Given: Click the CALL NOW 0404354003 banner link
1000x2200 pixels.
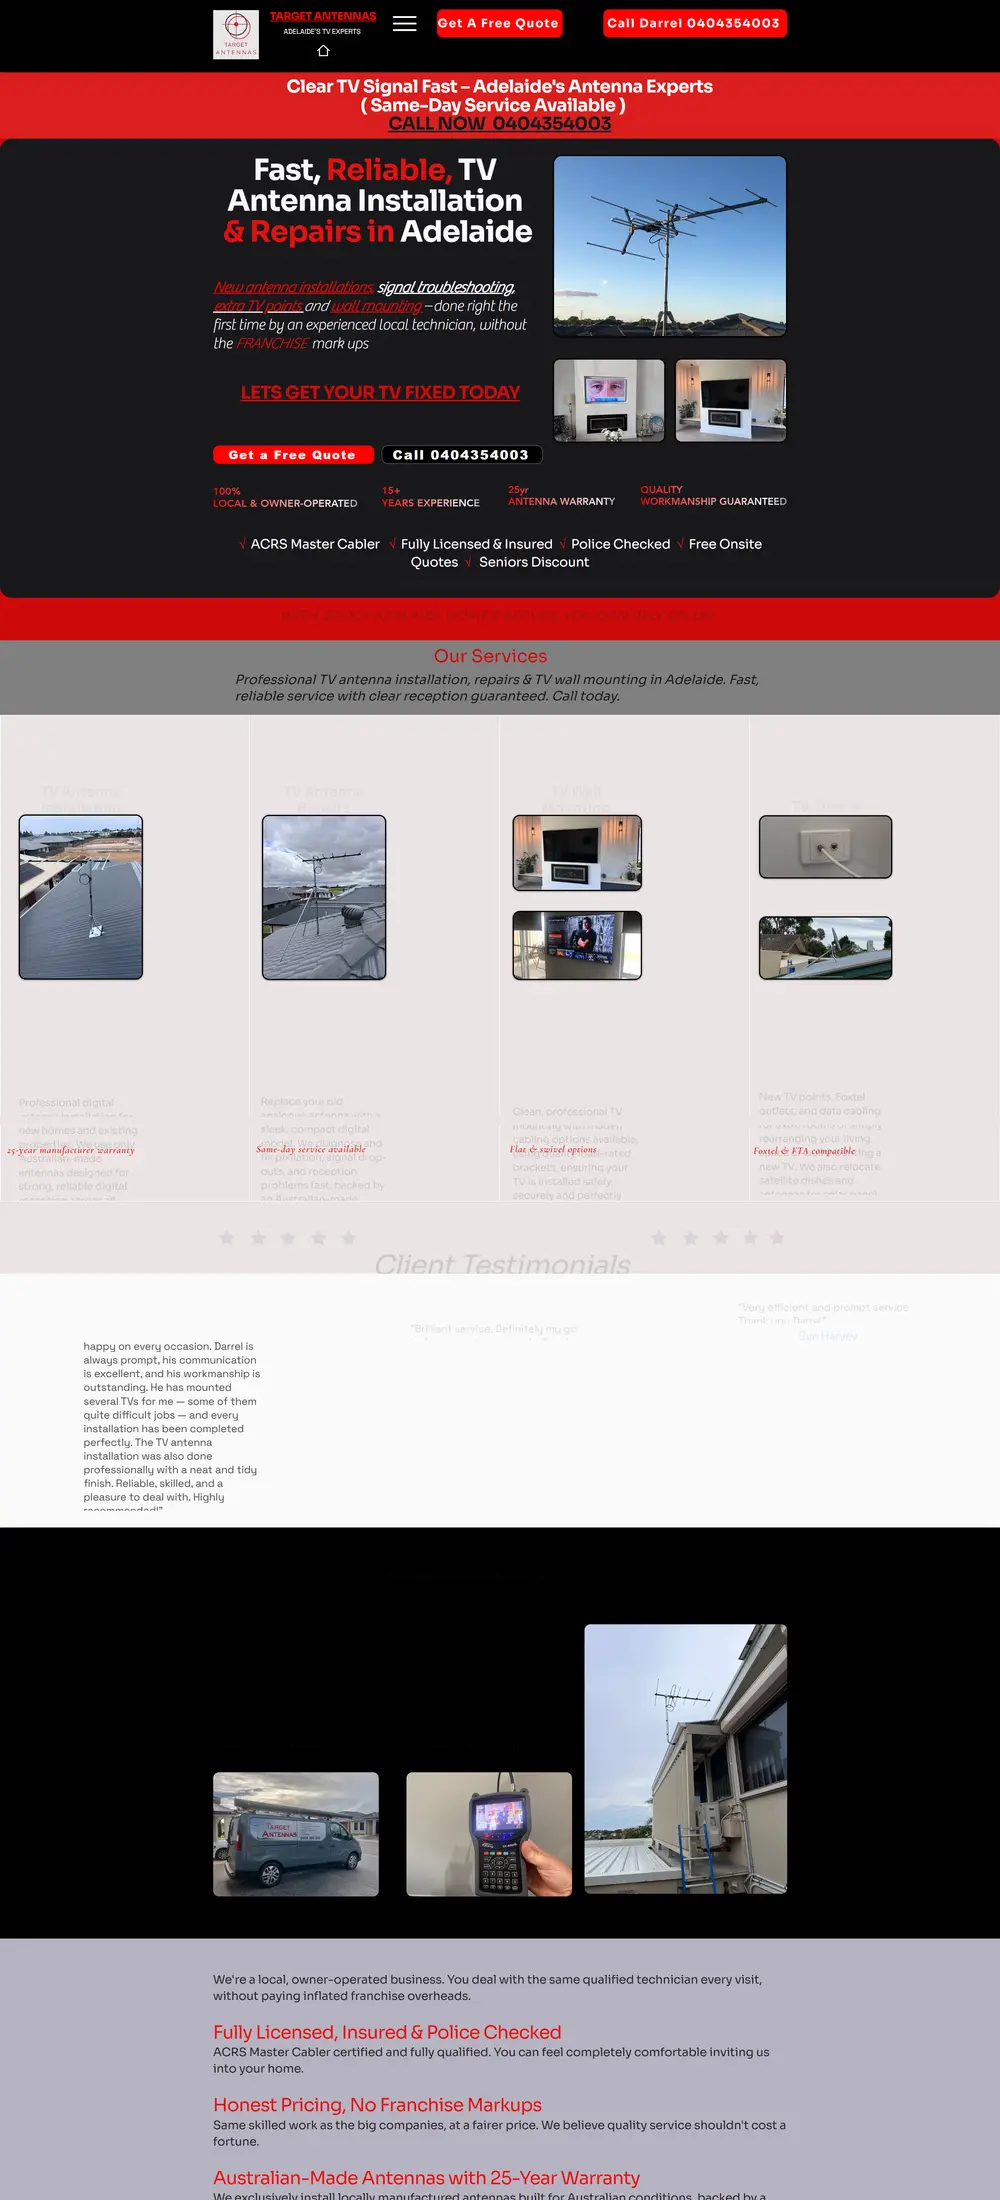Looking at the screenshot, I should coord(500,123).
